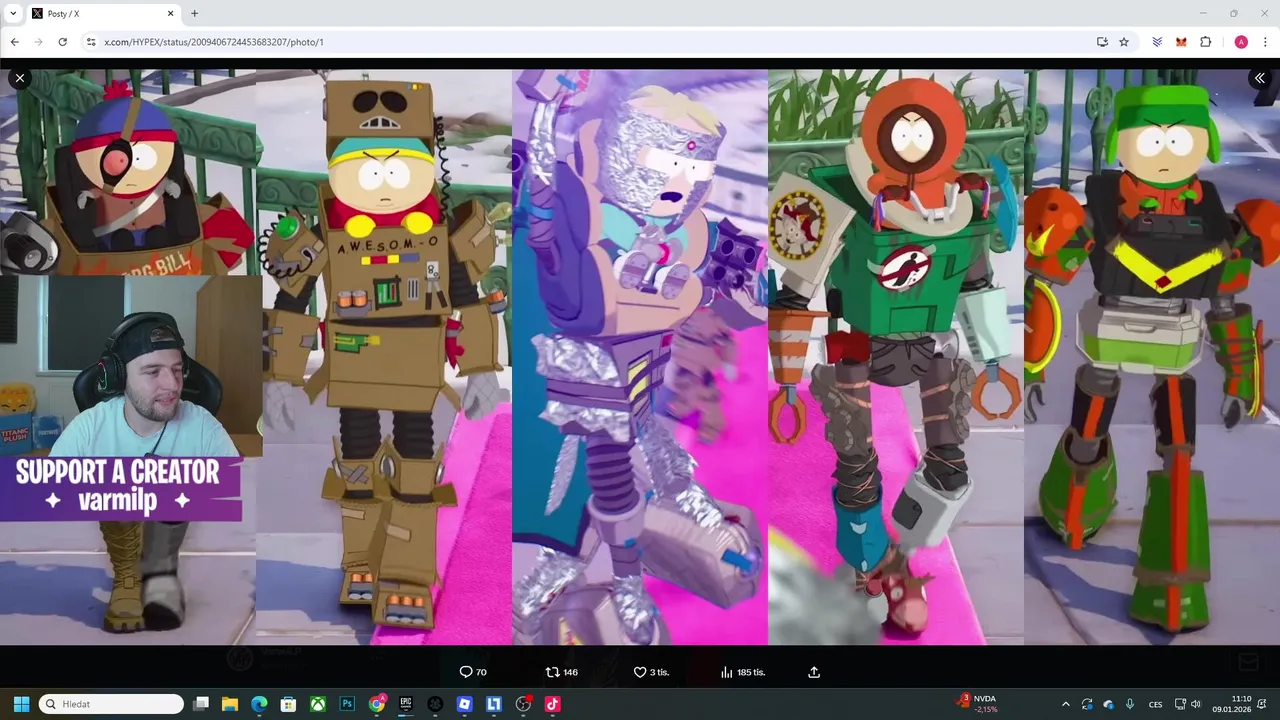View site information icon in the address bar
The height and width of the screenshot is (720, 1280).
click(x=91, y=42)
